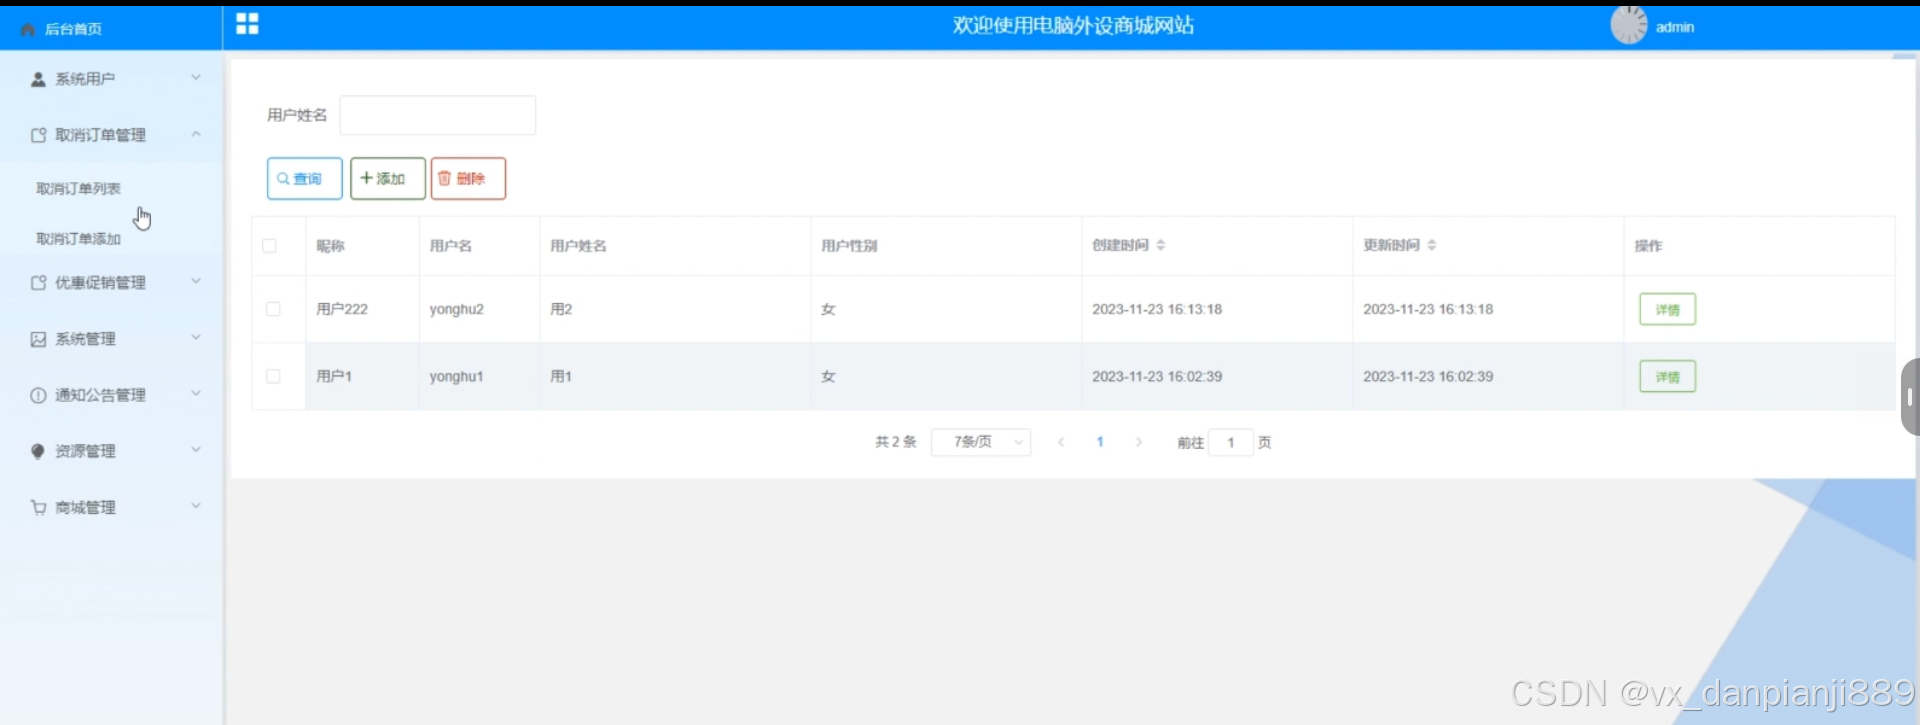This screenshot has width=1920, height=725.
Task: Click the 通知公告管理 info icon
Action: [x=38, y=395]
